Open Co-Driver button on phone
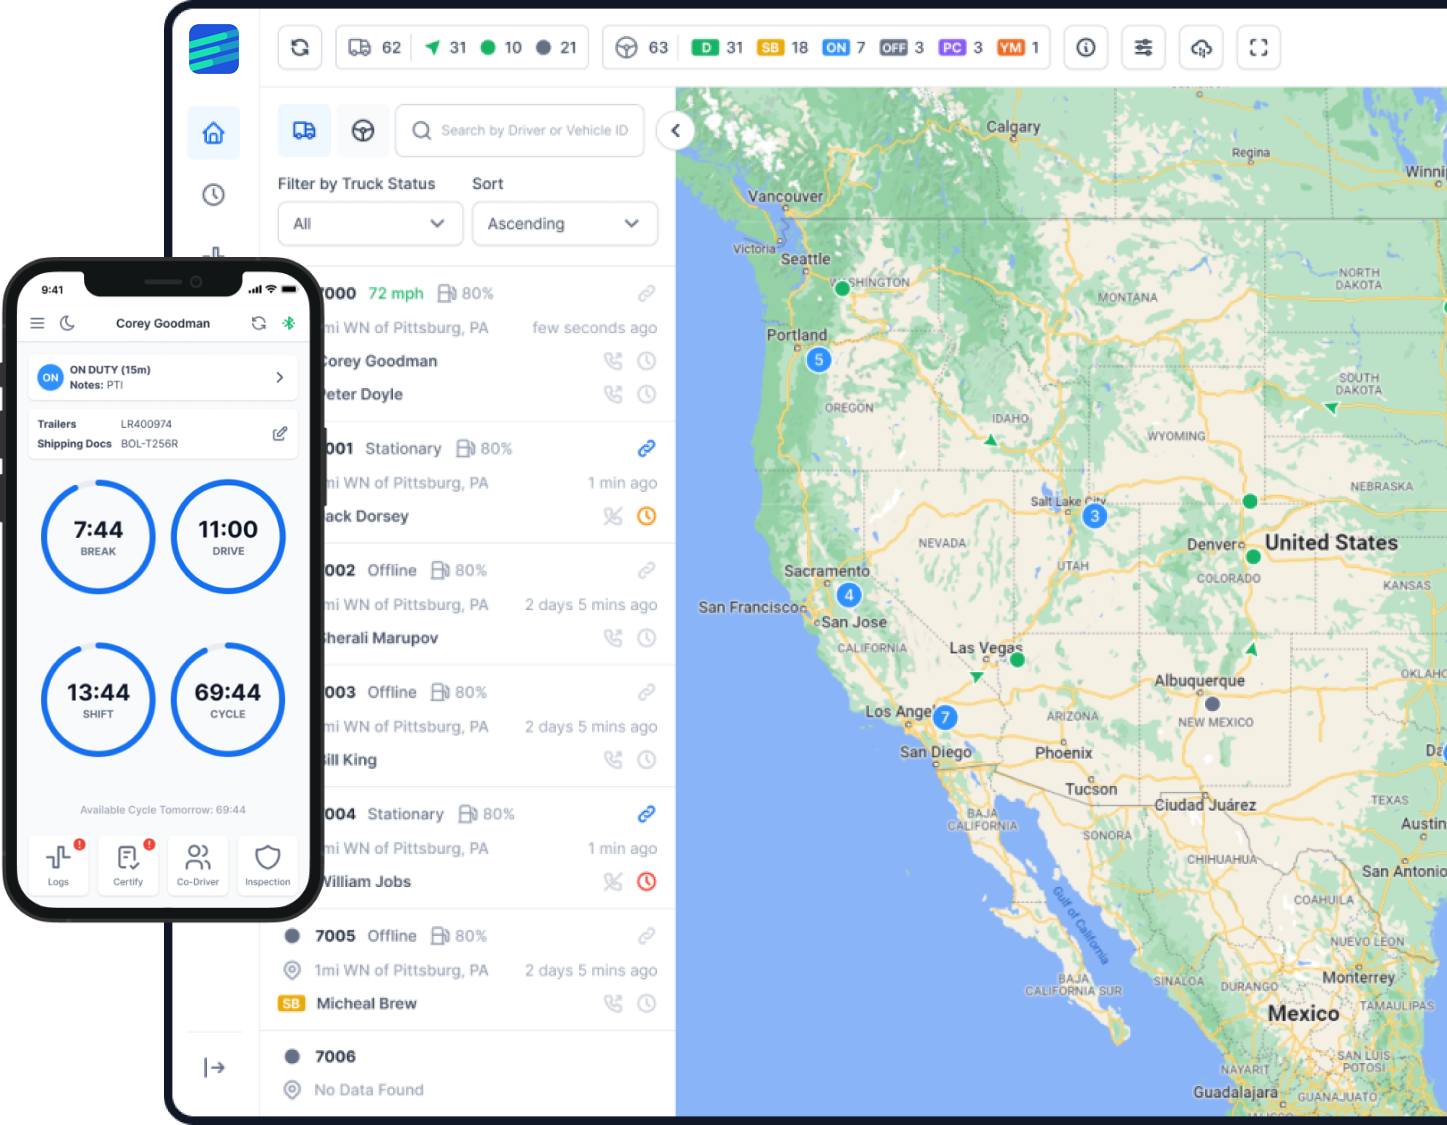 (198, 865)
